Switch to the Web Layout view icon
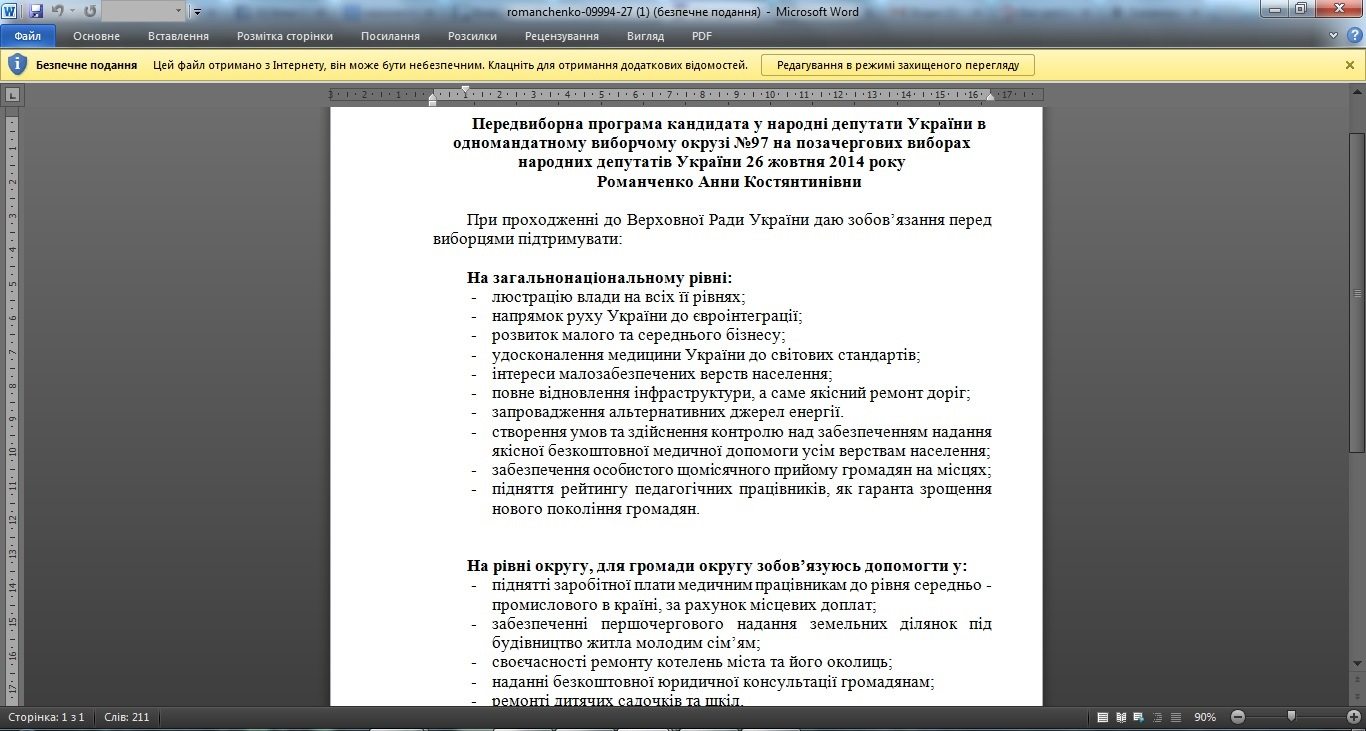The image size is (1366, 731). tap(1137, 717)
